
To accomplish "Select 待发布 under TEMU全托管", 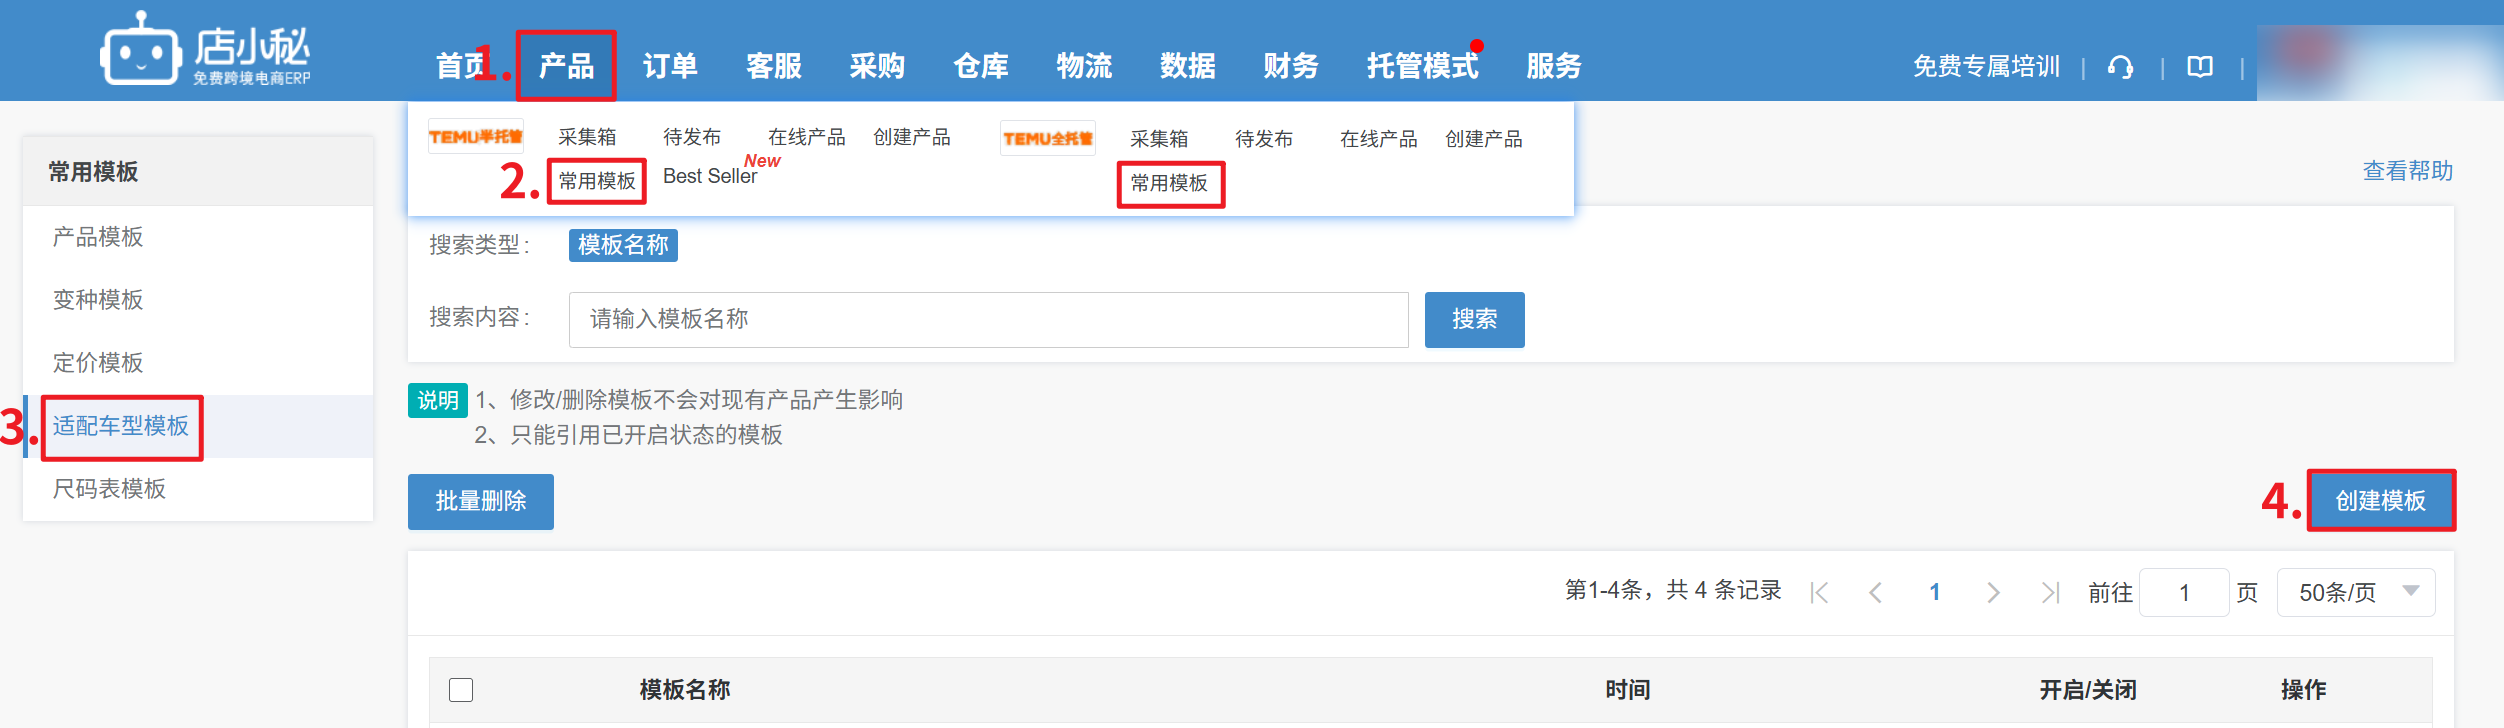I will [1264, 139].
